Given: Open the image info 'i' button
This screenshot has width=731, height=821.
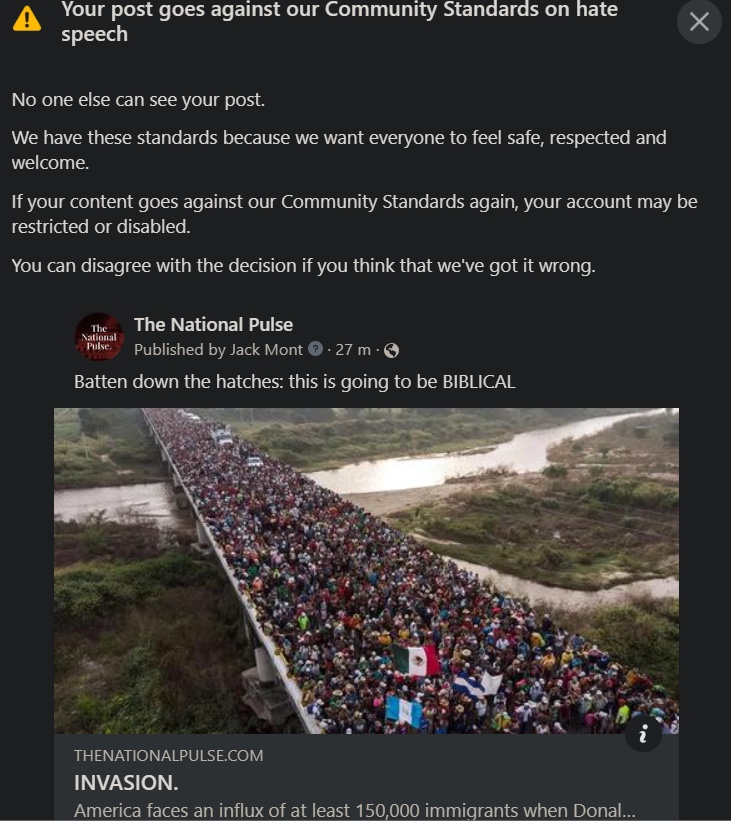Looking at the screenshot, I should tap(643, 733).
